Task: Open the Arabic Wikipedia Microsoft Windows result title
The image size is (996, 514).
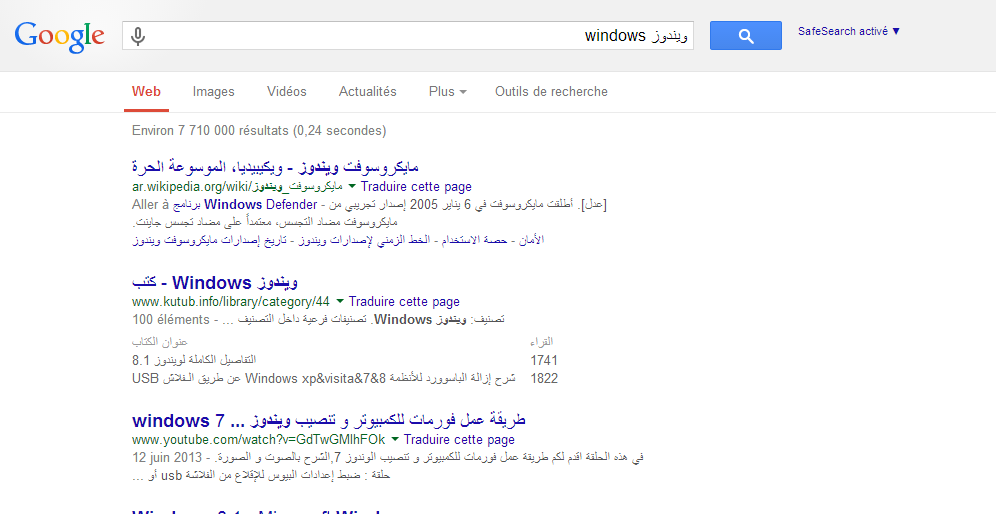Action: click(275, 167)
